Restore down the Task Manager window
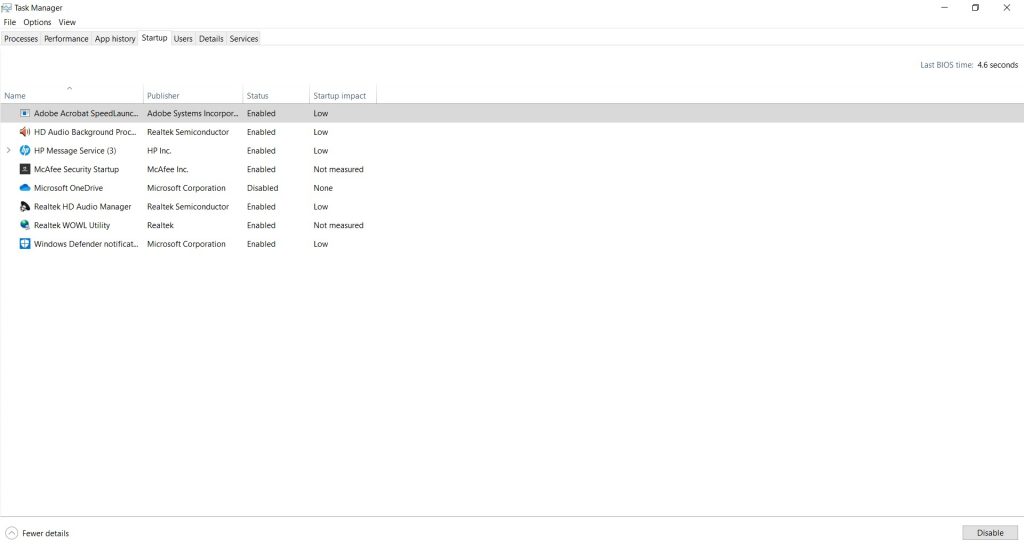Image resolution: width=1024 pixels, height=549 pixels. click(975, 8)
